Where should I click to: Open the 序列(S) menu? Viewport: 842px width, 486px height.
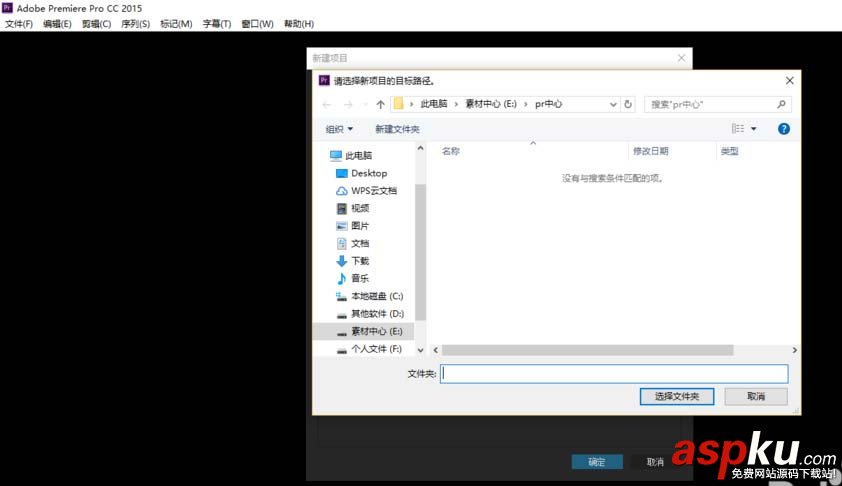point(135,24)
